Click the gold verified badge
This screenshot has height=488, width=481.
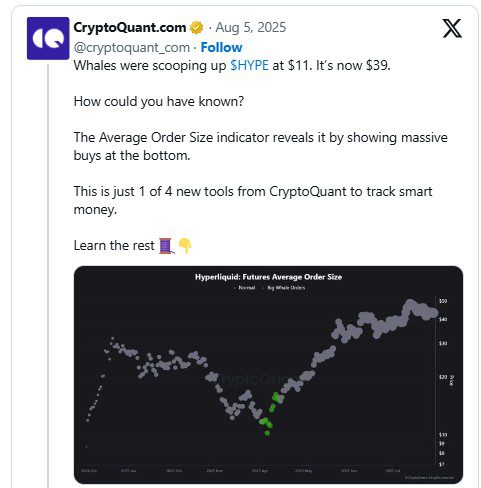[197, 28]
